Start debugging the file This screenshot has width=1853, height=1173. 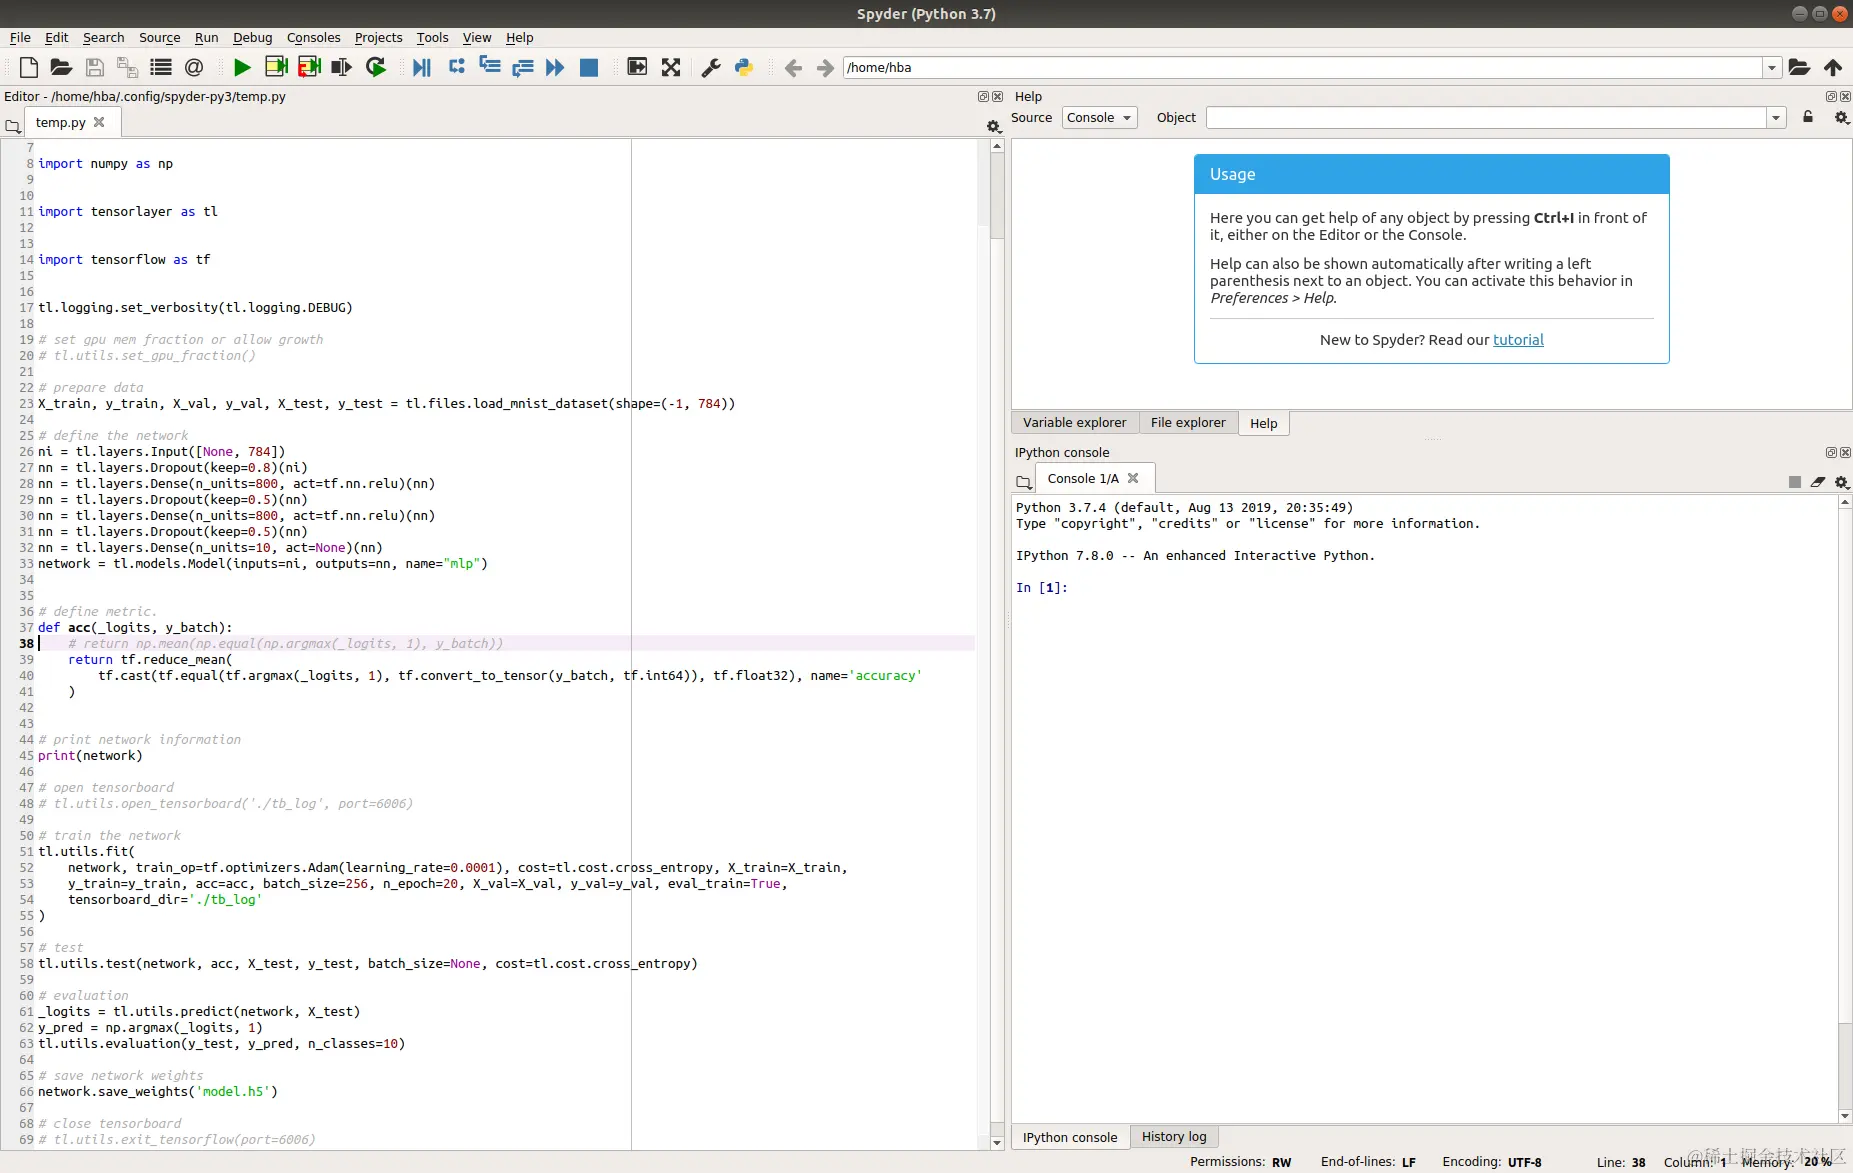(422, 67)
